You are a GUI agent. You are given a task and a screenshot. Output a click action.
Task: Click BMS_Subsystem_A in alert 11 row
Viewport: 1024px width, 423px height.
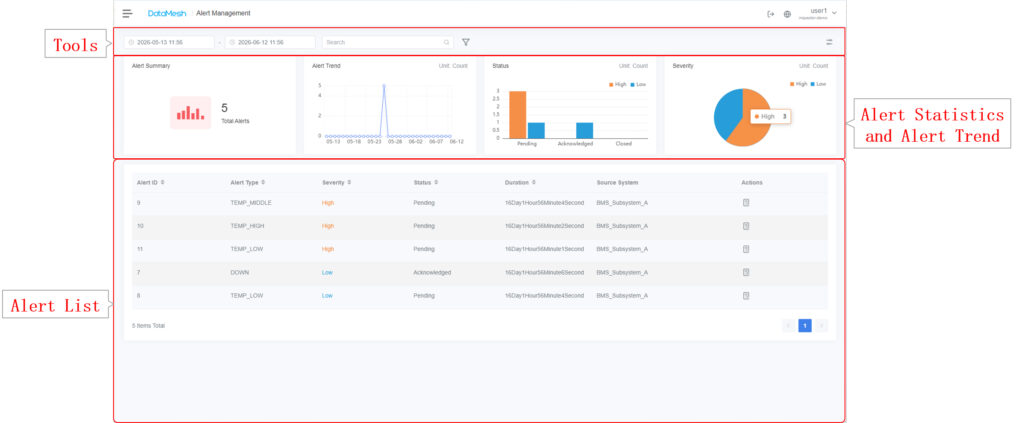622,249
